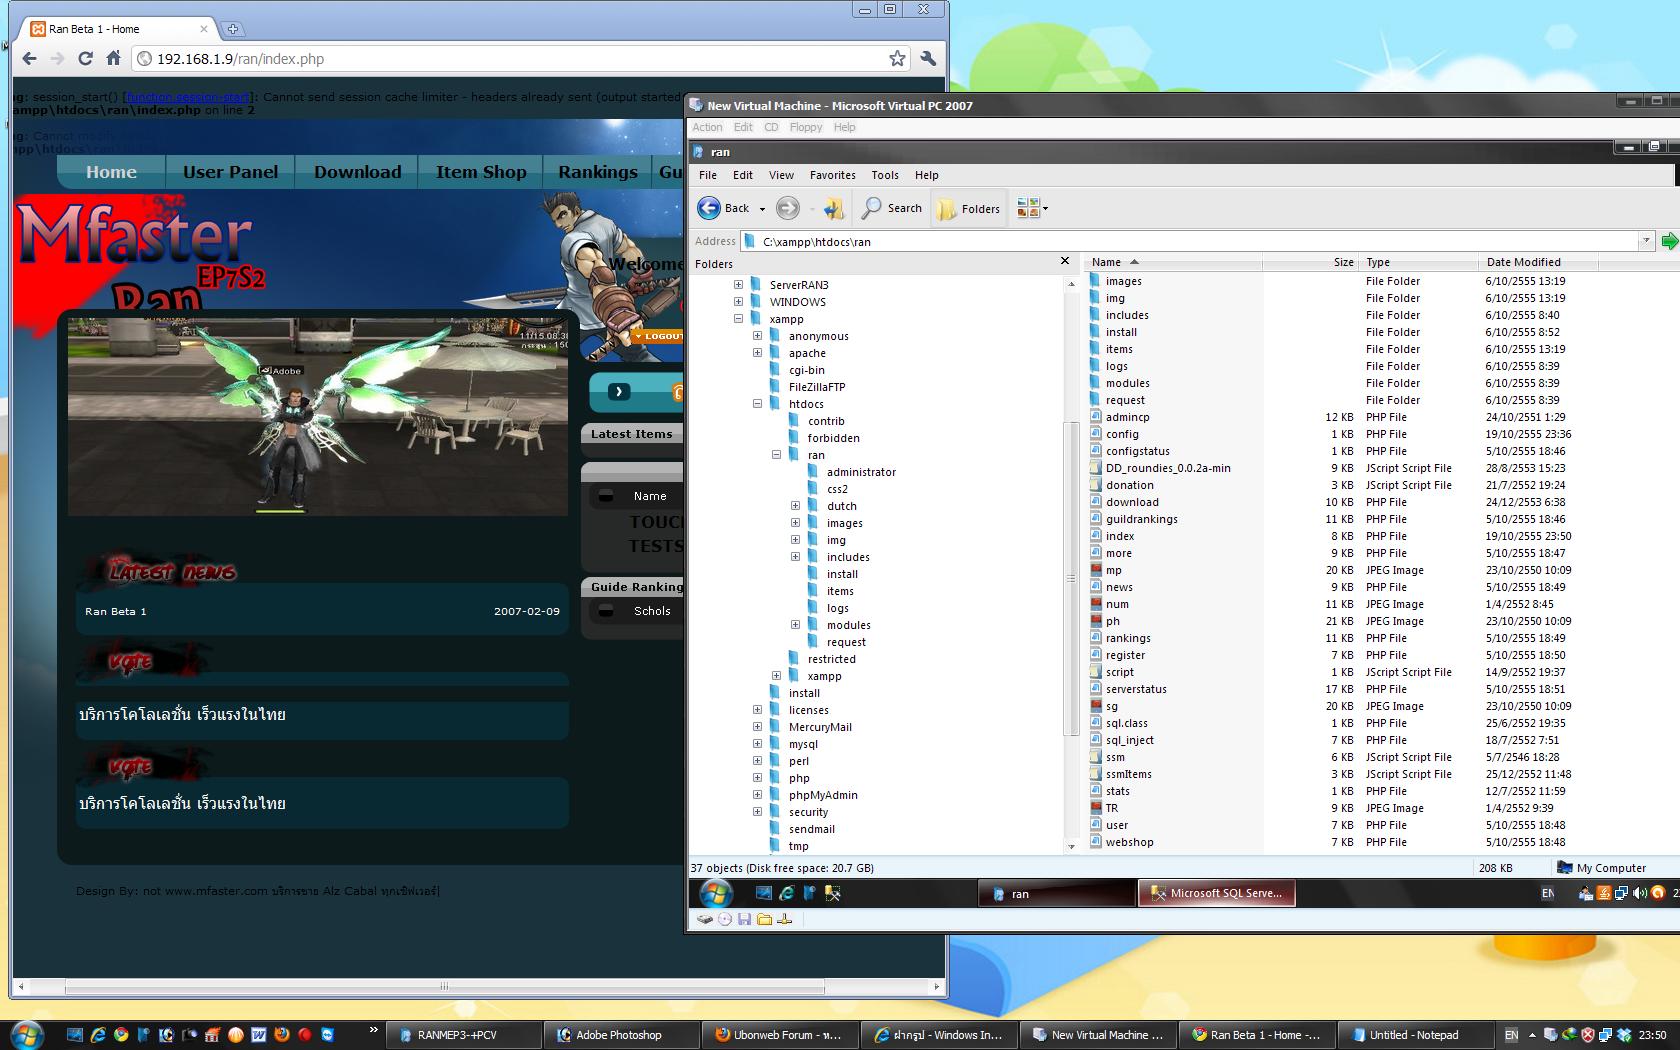Expand the ServerRAN3 folder in the tree
This screenshot has height=1050, width=1680.
click(739, 285)
